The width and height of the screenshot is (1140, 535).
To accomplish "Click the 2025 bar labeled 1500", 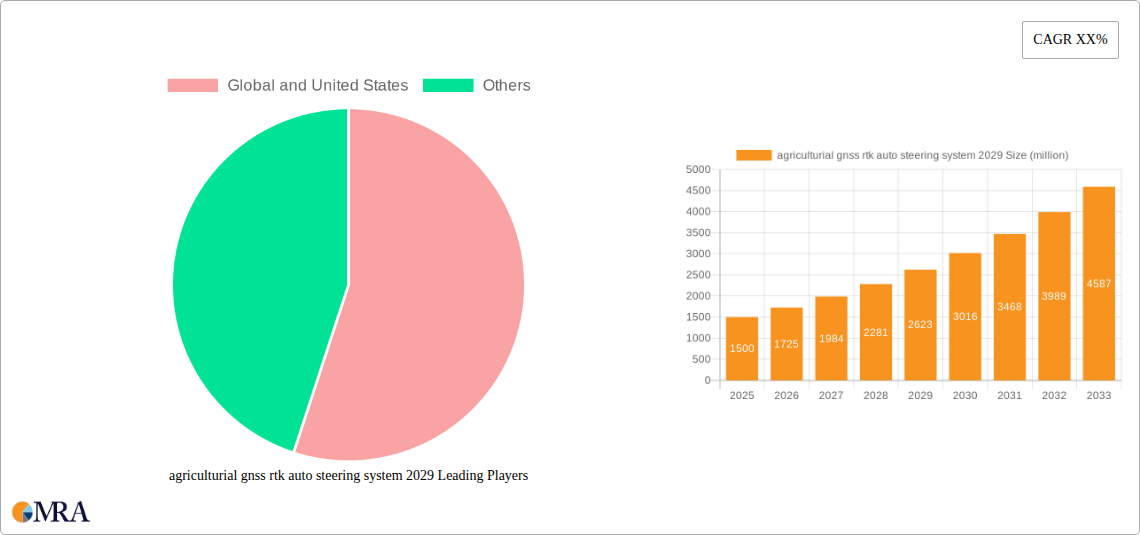I will [x=742, y=349].
